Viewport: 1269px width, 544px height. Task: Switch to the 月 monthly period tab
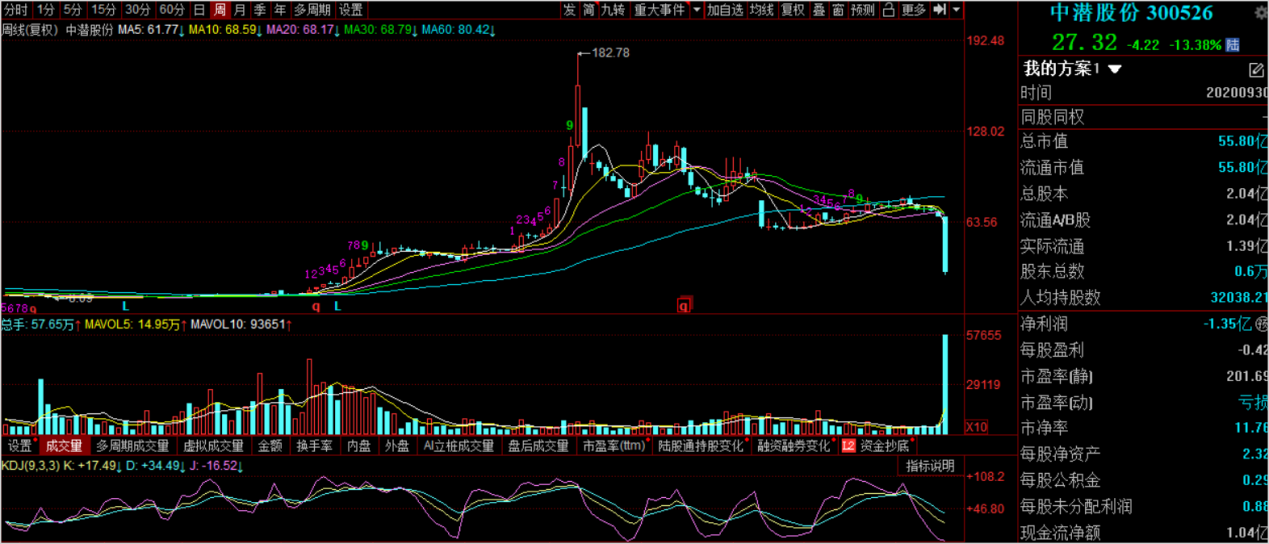point(239,10)
